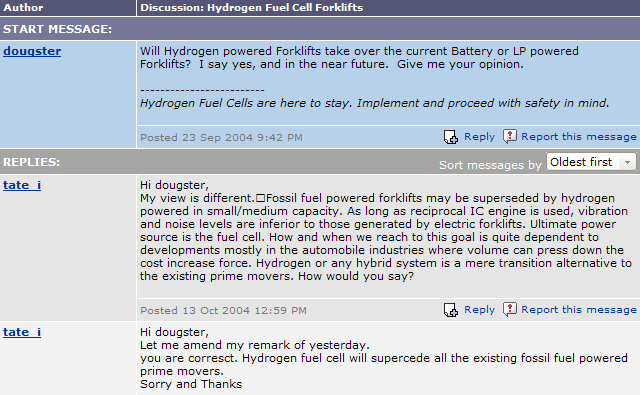Screen dimensions: 640x395
Task: Click the START MESSAGE section header
Action: (x=57, y=29)
